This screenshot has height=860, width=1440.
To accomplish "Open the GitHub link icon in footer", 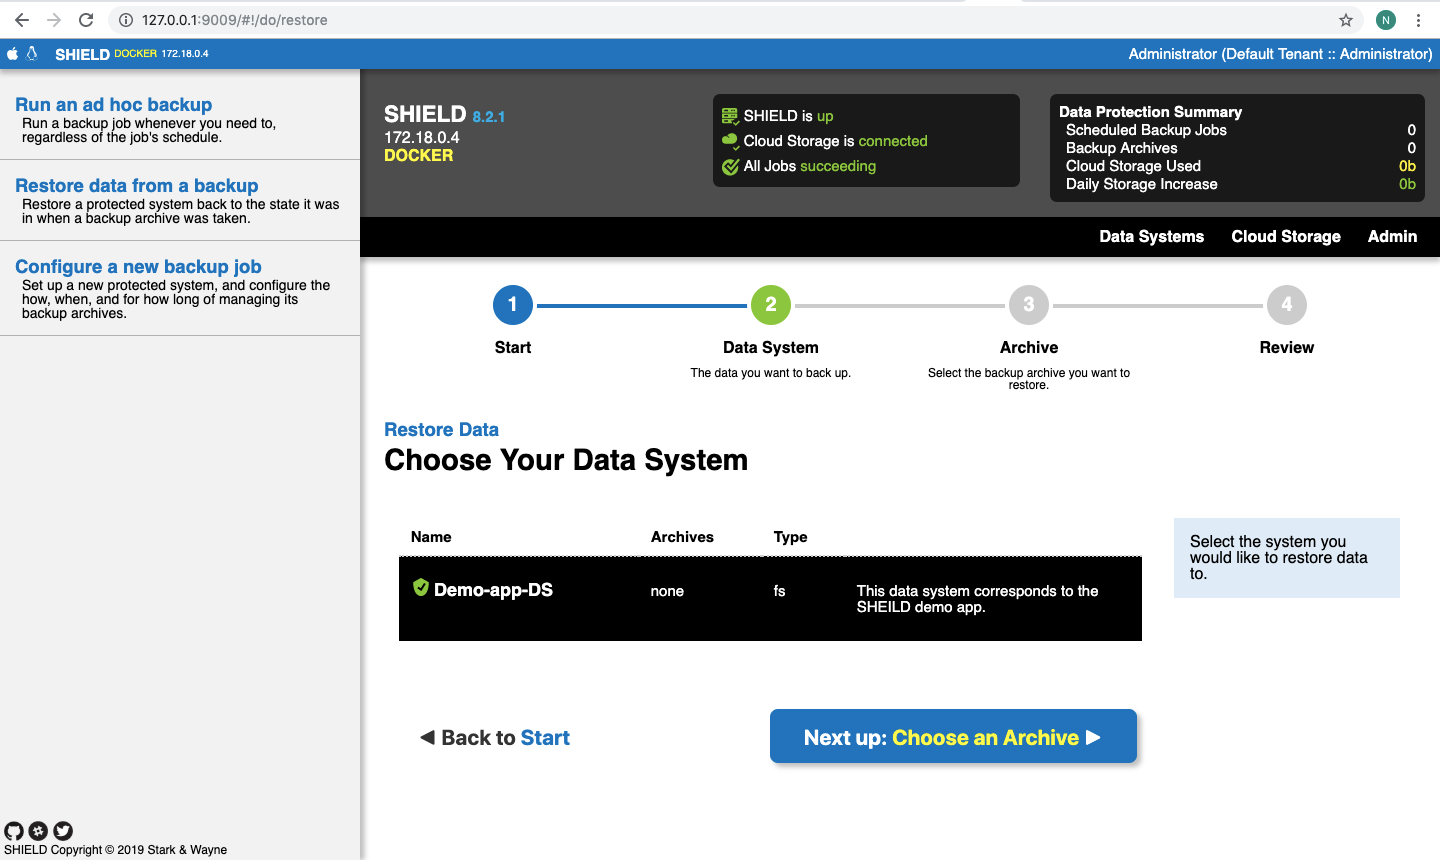I will (x=13, y=831).
